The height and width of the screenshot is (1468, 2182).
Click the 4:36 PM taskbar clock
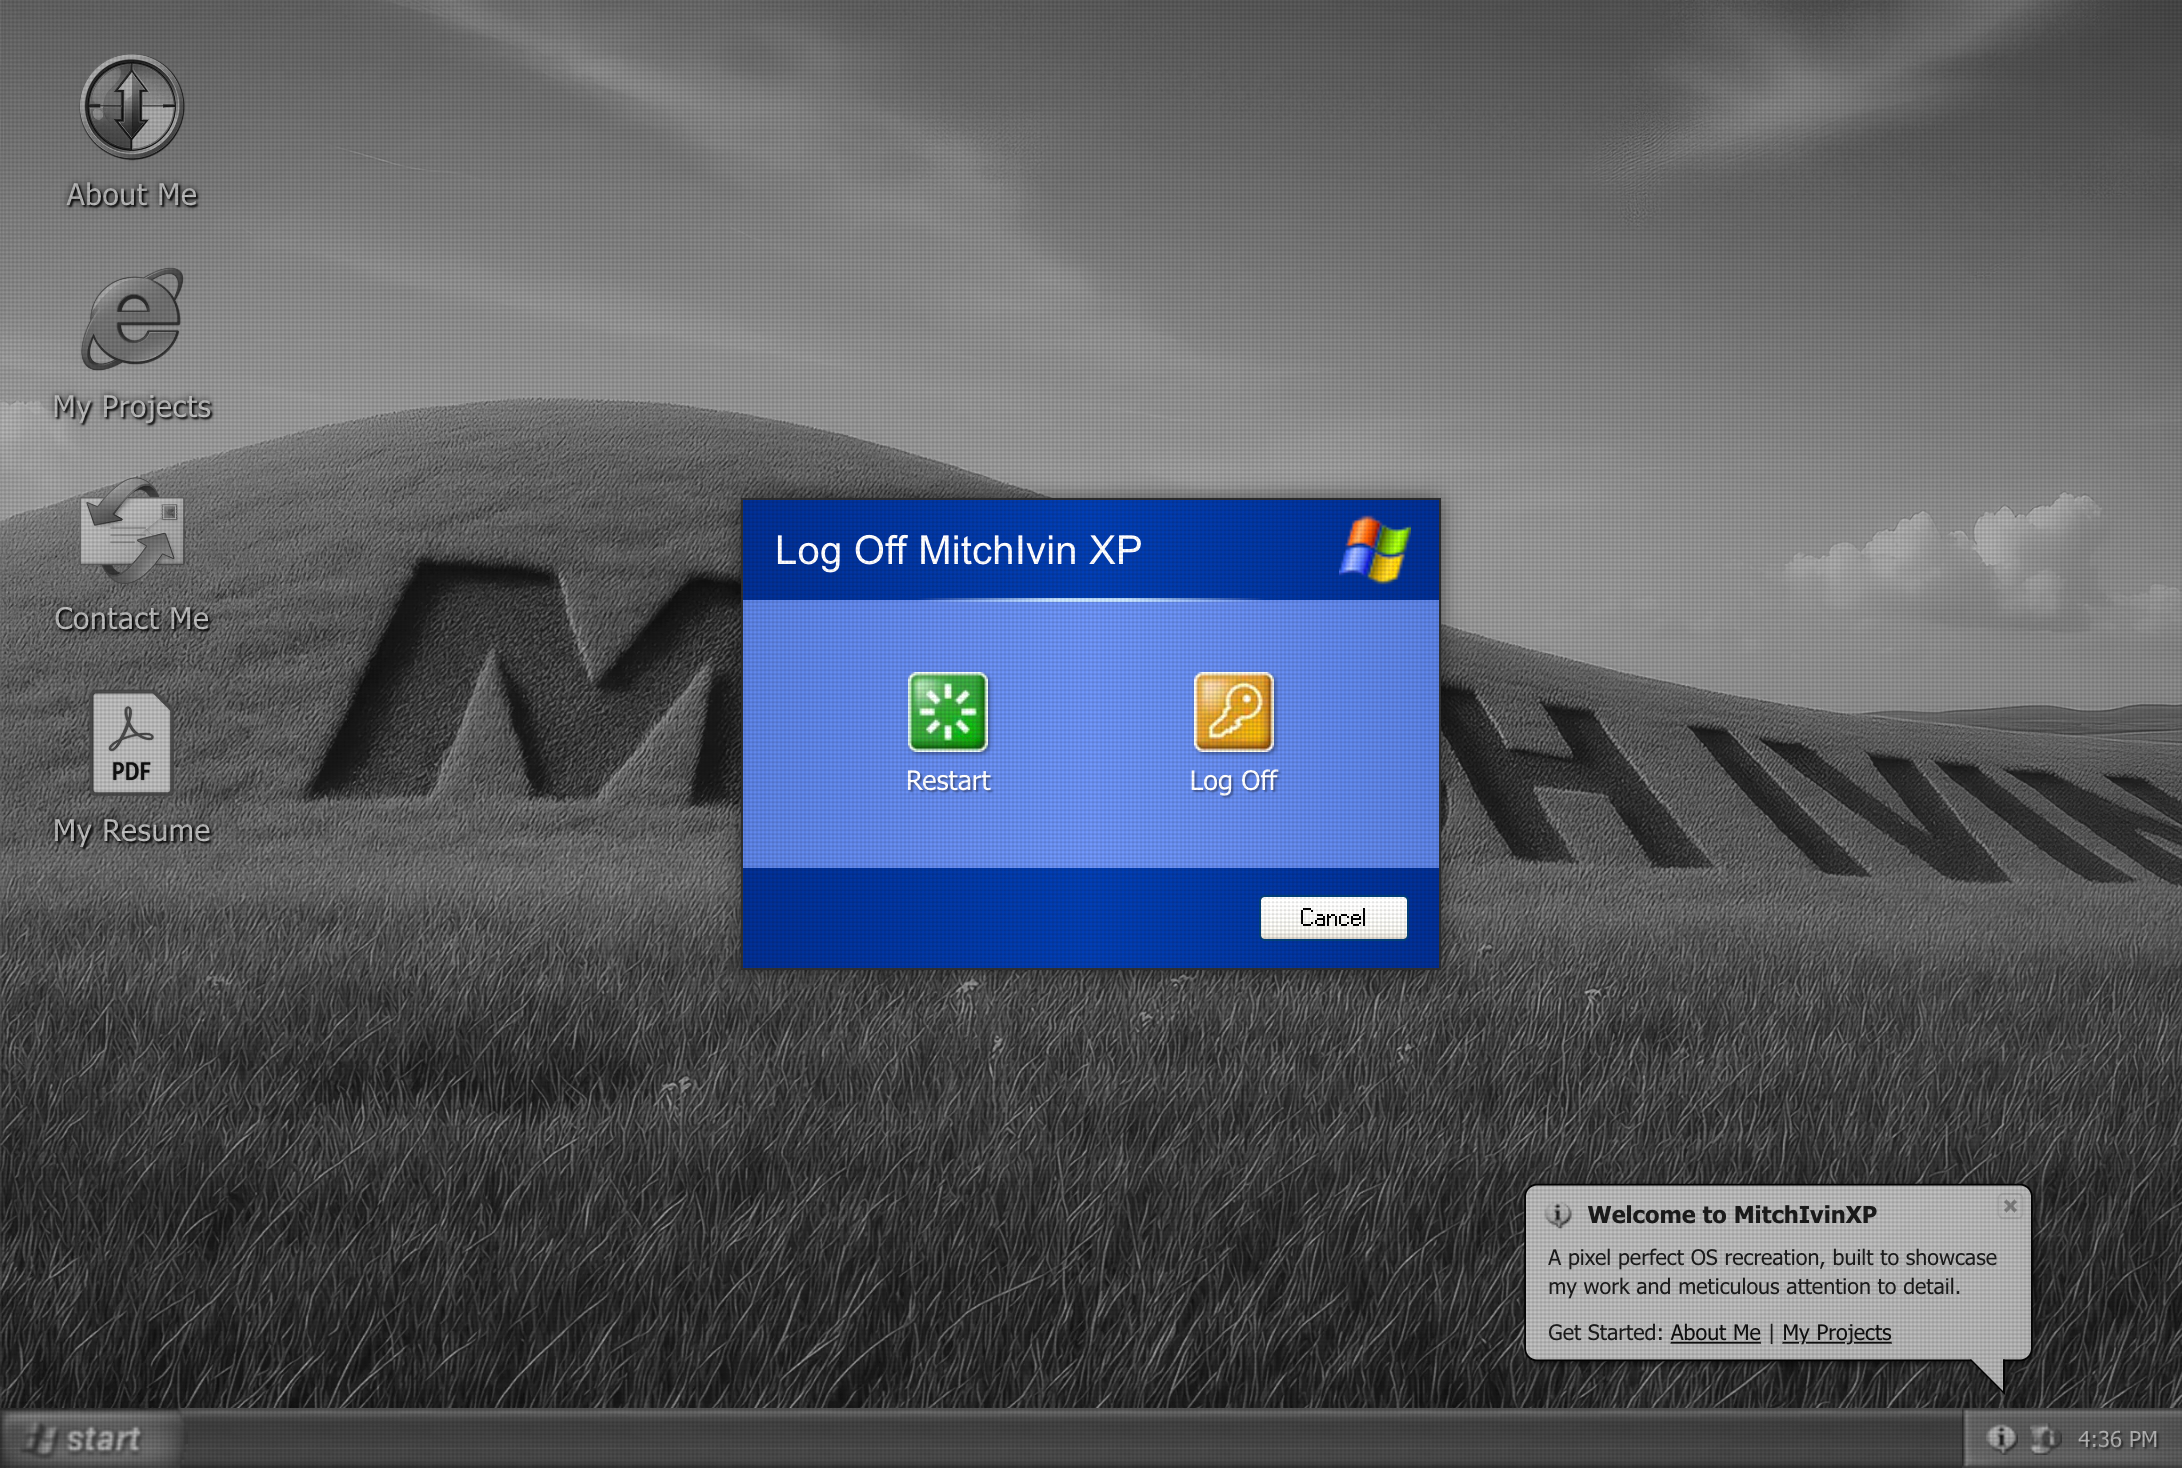(x=2117, y=1439)
